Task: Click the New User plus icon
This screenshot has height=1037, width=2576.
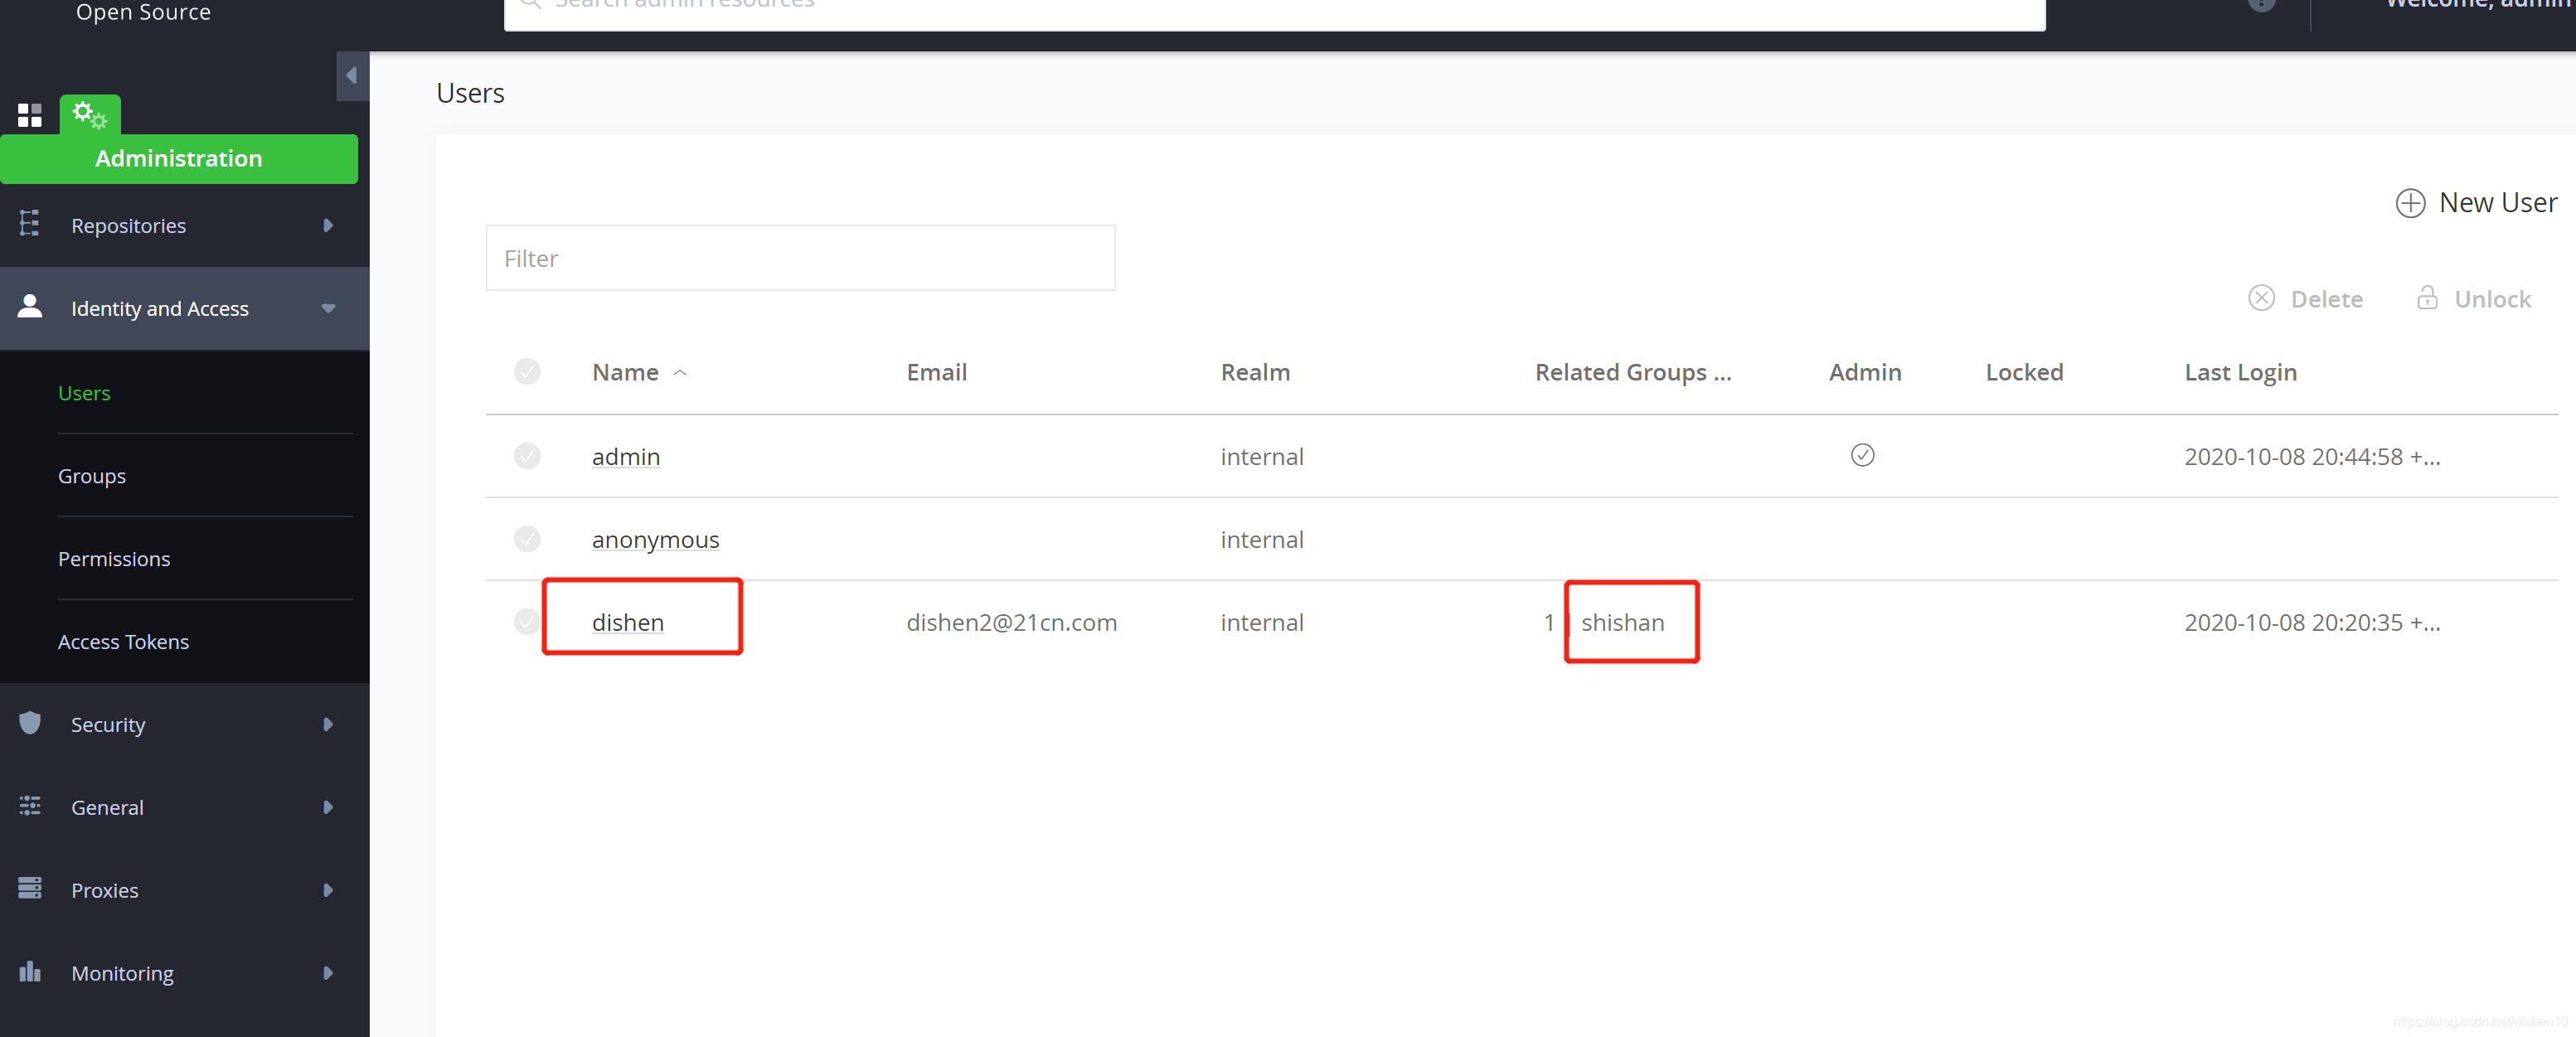Action: pos(2410,203)
